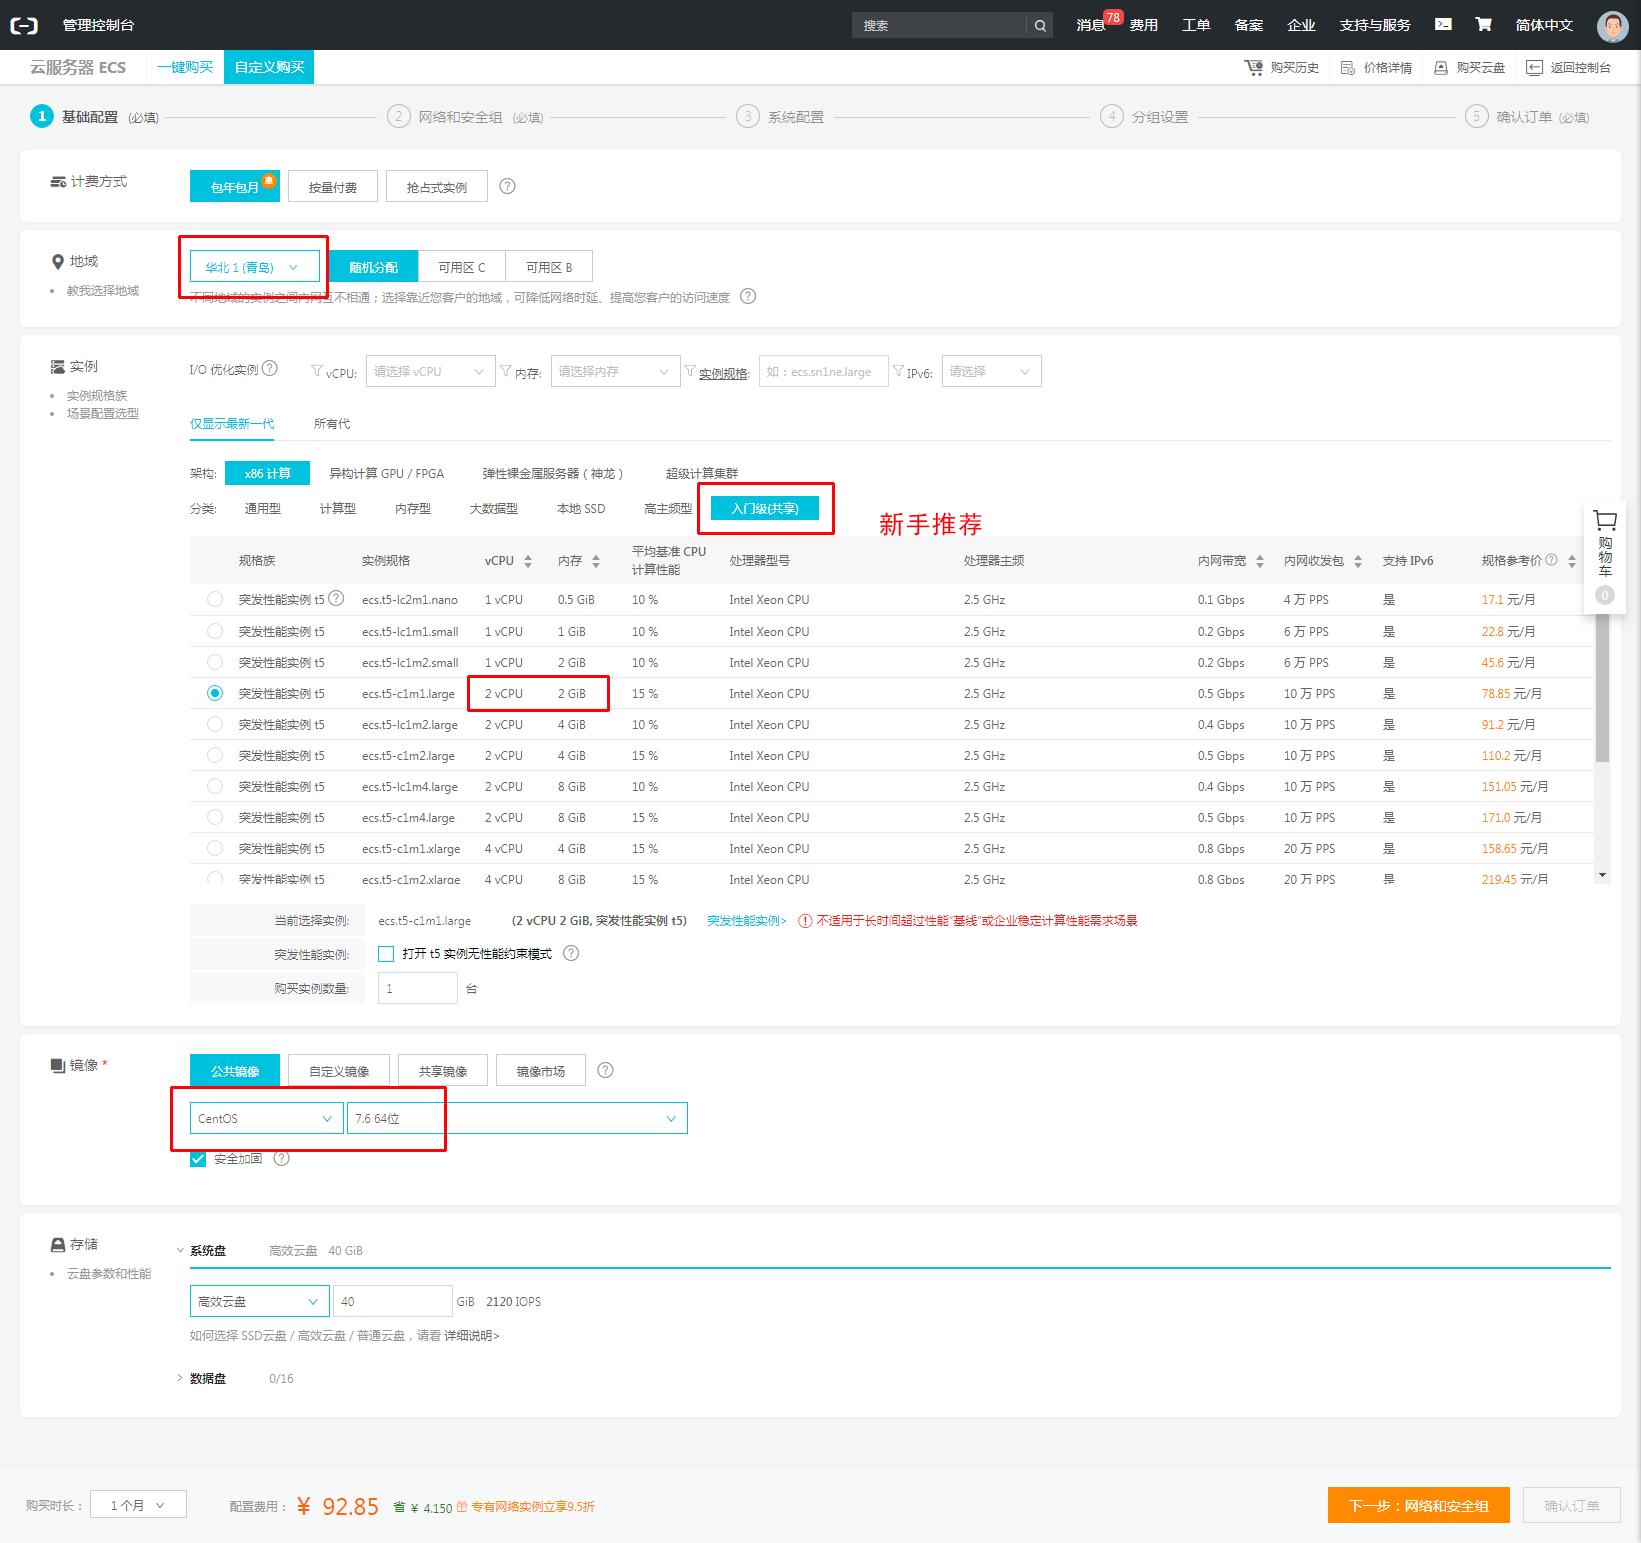This screenshot has height=1543, width=1641.
Task: Click help icon next to billing method options
Action: [x=507, y=187]
